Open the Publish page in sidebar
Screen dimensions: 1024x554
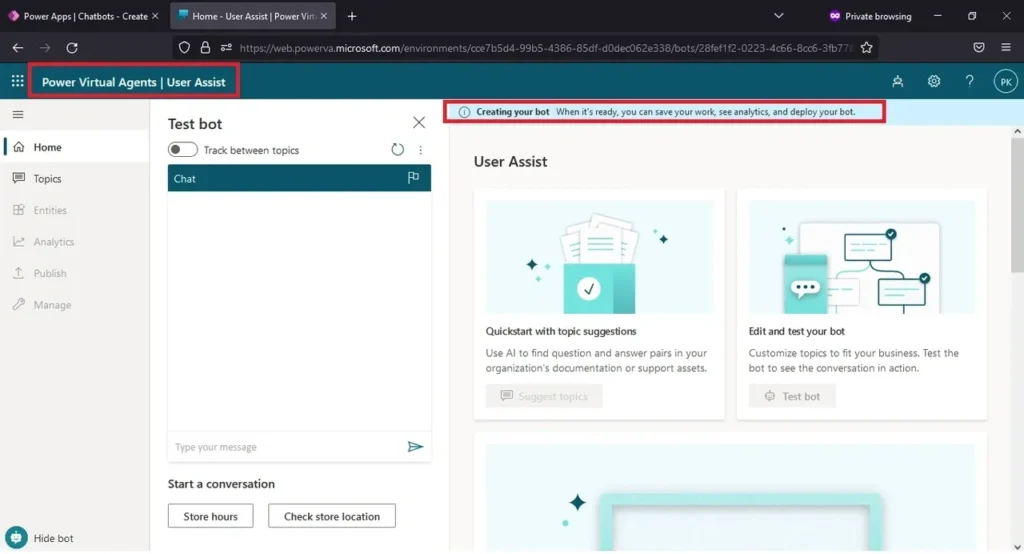pos(74,273)
